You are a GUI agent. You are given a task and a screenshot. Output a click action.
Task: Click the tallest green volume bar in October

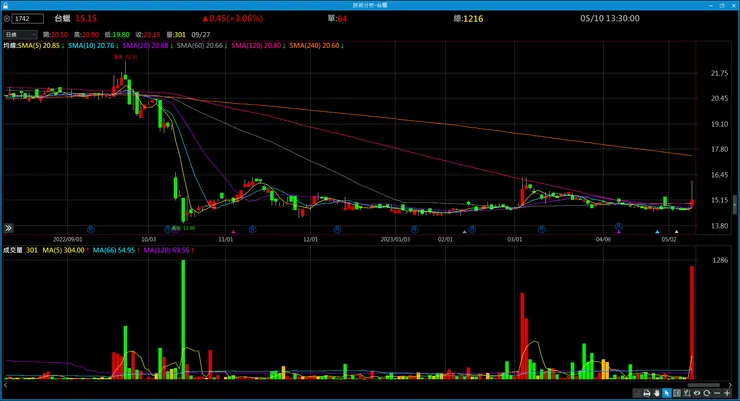click(x=184, y=319)
